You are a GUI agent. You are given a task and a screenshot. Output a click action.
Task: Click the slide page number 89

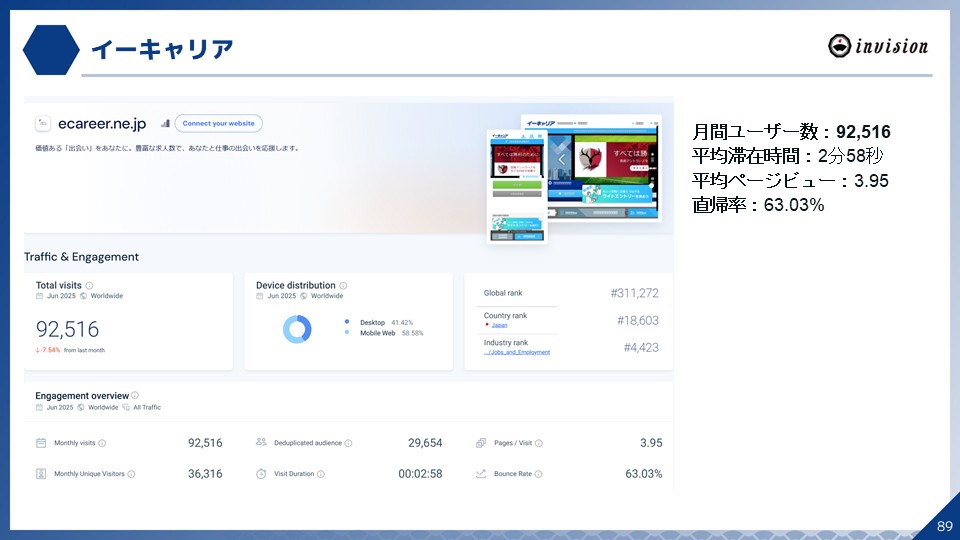tap(945, 526)
